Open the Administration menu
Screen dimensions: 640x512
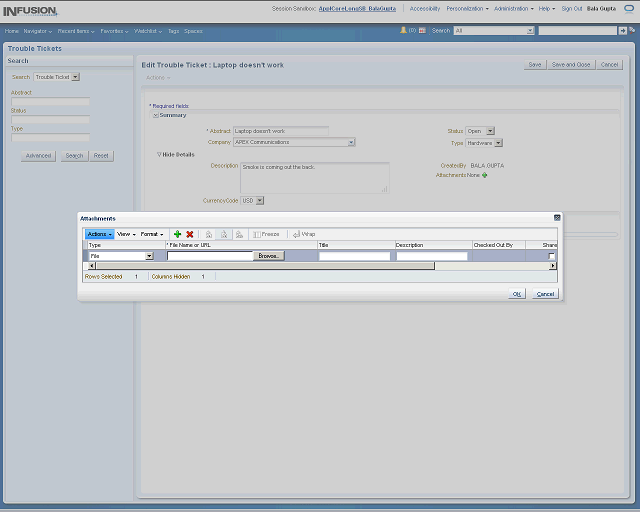513,9
